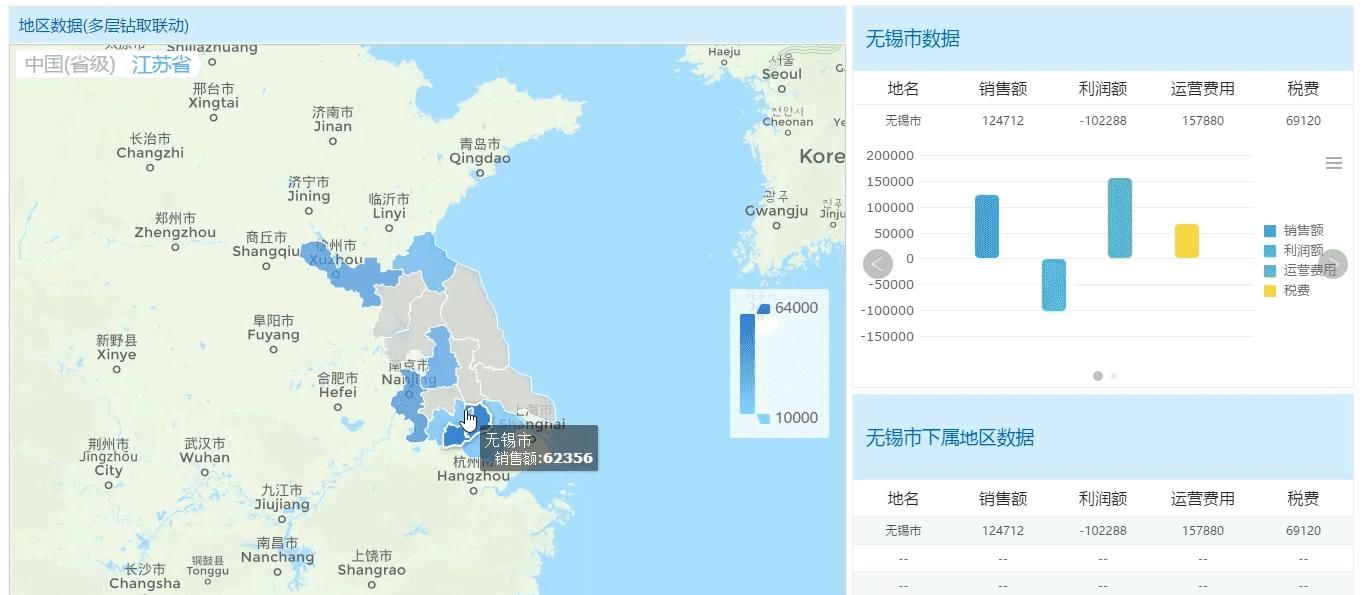The height and width of the screenshot is (595, 1366).
Task: Click the map color gradient bar
Action: tap(747, 364)
